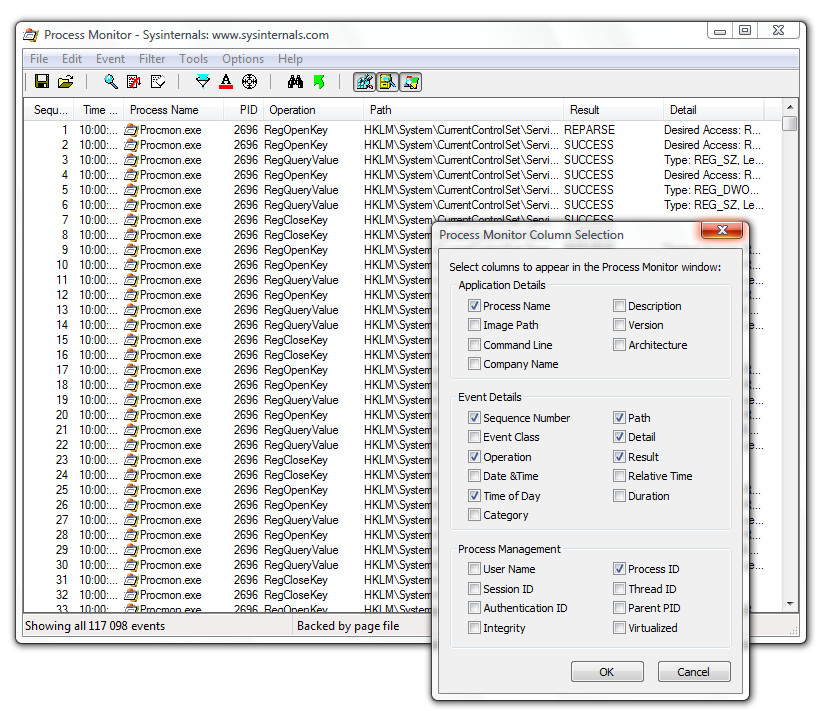Click the Detail column header

tap(713, 110)
